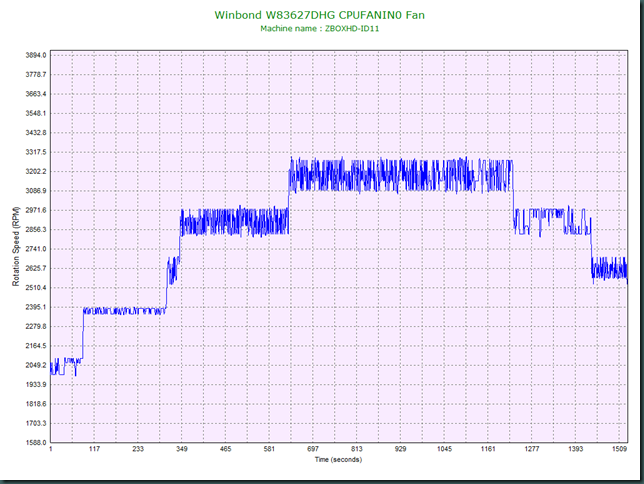Click the 3317.5 y-axis value
This screenshot has height=484, width=644.
pyautogui.click(x=36, y=152)
